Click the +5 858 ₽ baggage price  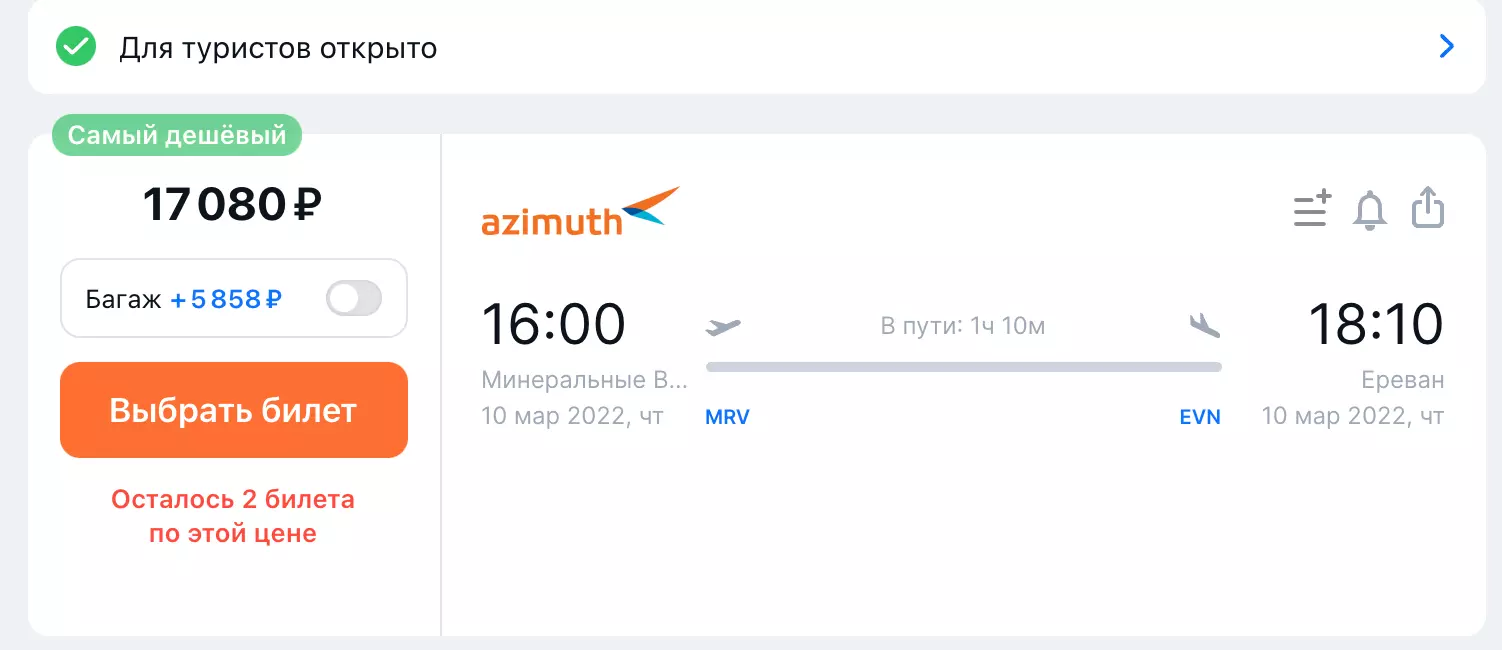point(225,299)
